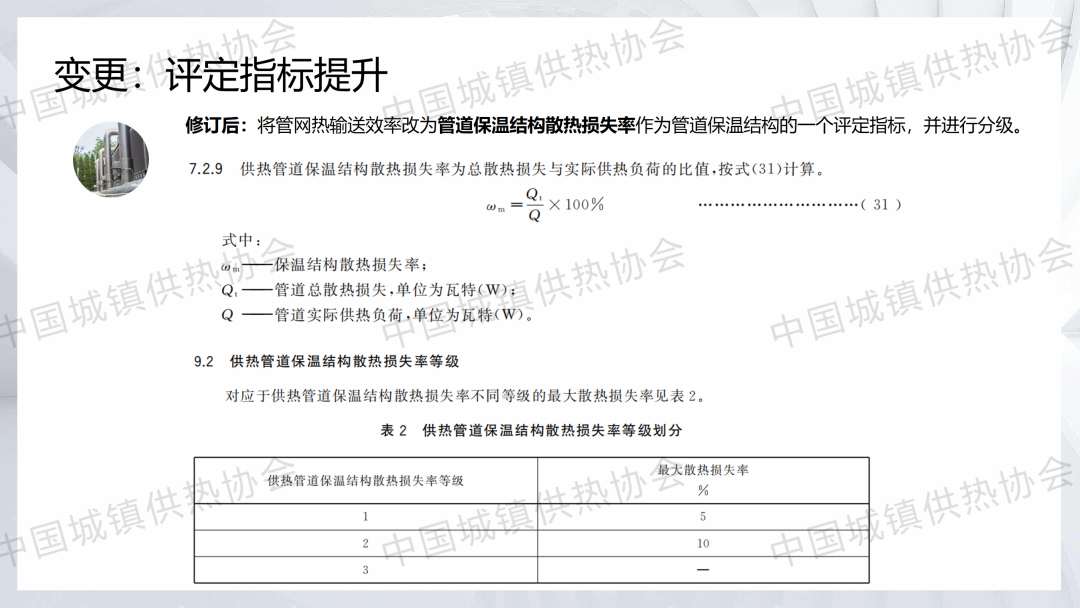Click the heat loss rate formula
Viewport: 1080px width, 608px height.
(x=545, y=204)
